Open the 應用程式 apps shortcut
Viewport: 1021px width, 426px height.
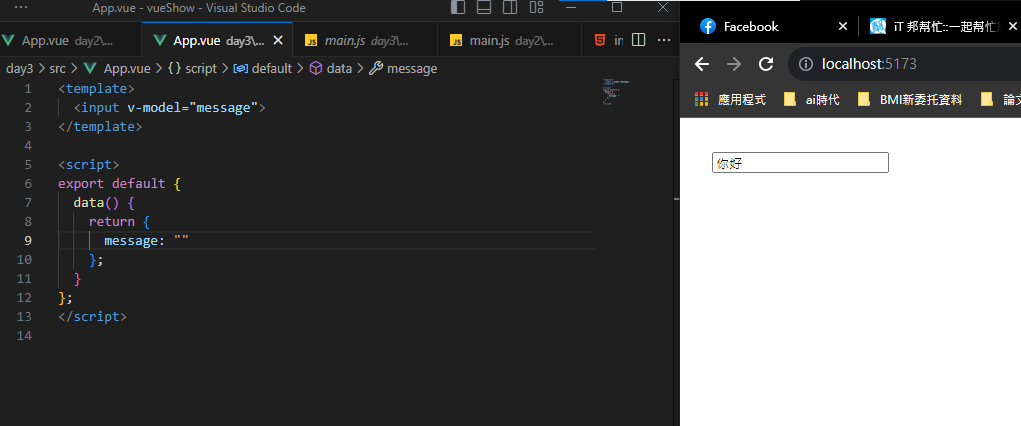point(731,100)
